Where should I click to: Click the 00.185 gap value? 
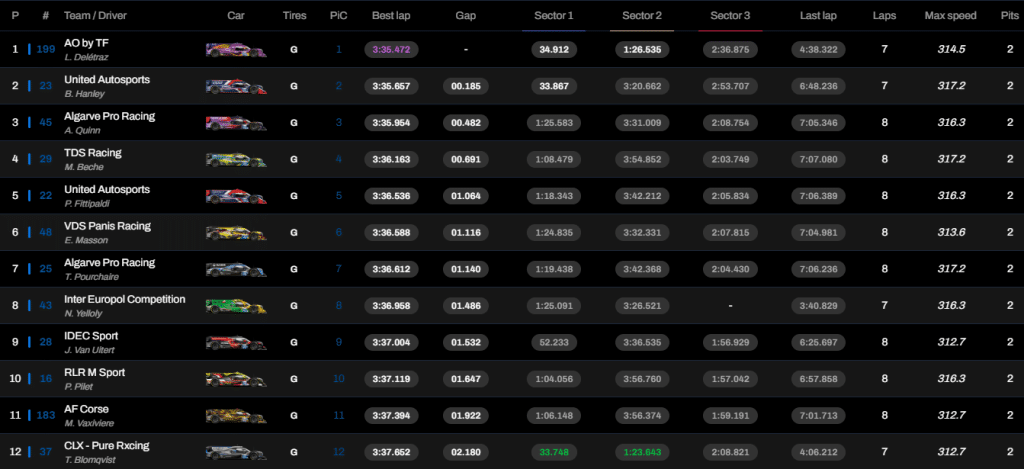[x=466, y=86]
